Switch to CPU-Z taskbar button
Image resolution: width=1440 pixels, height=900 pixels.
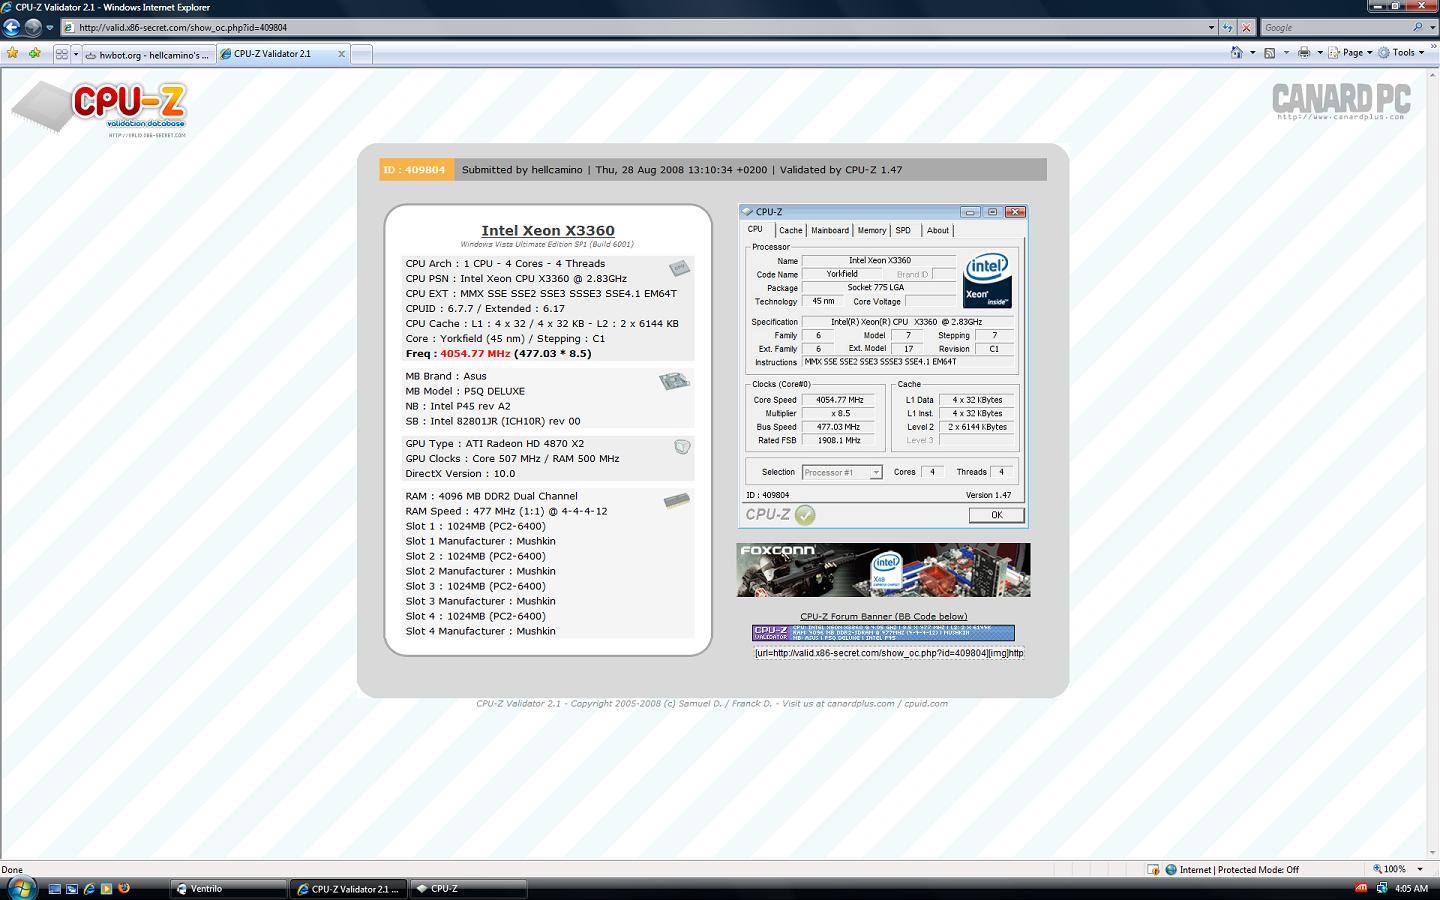(468, 889)
